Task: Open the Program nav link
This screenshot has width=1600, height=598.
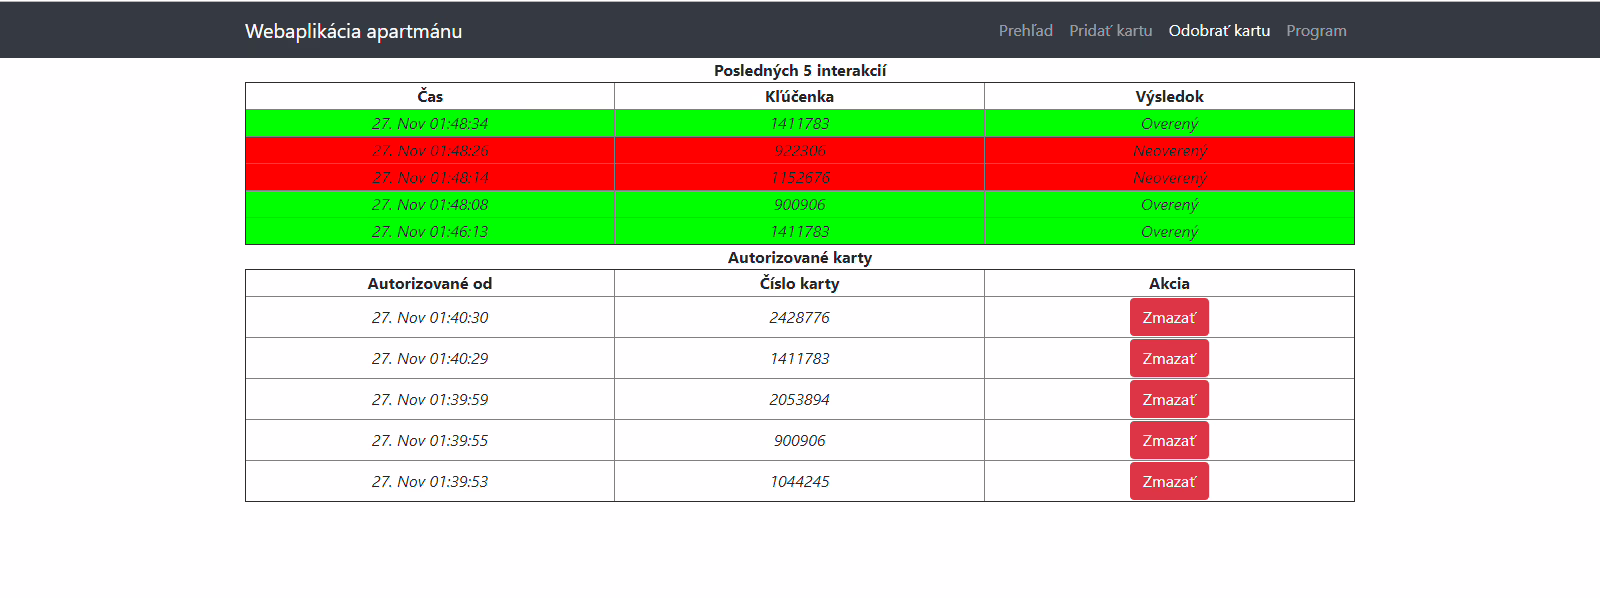Action: click(x=1316, y=31)
